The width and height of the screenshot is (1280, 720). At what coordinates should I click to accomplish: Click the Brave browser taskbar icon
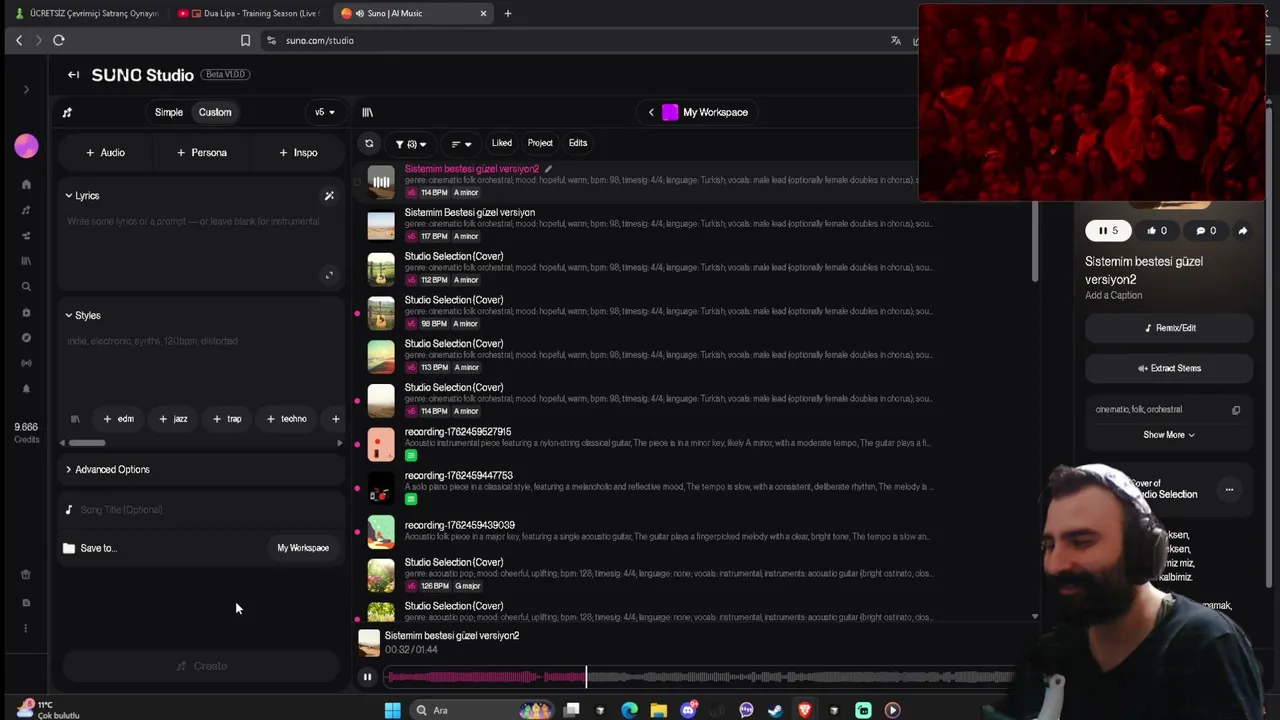tap(804, 710)
